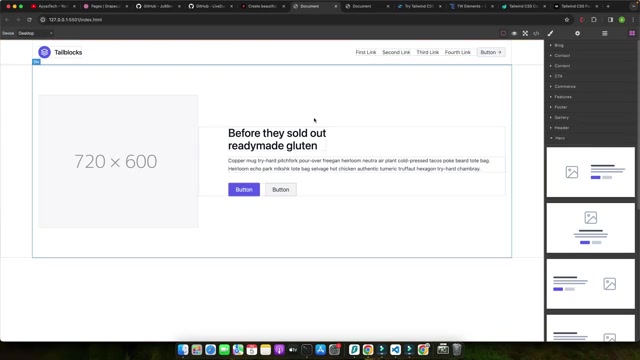Open Trash from the Dock
This screenshot has width=640, height=360.
[x=457, y=350]
